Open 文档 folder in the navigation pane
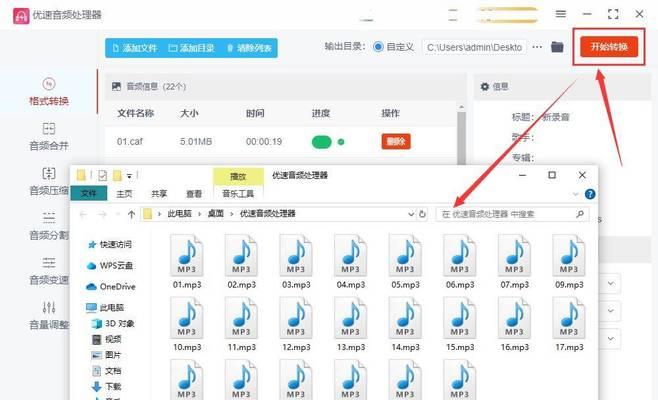This screenshot has height=400, width=658. (107, 371)
